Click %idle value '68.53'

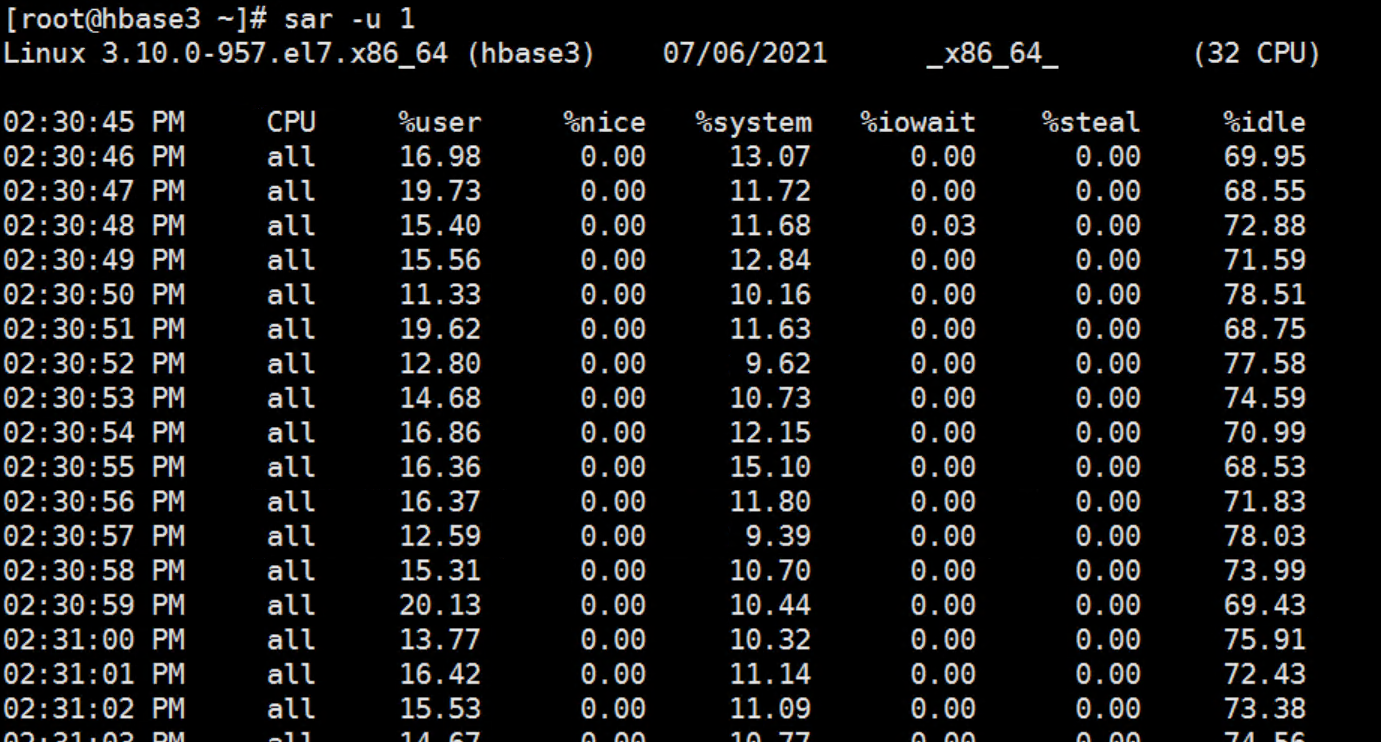pos(1265,467)
